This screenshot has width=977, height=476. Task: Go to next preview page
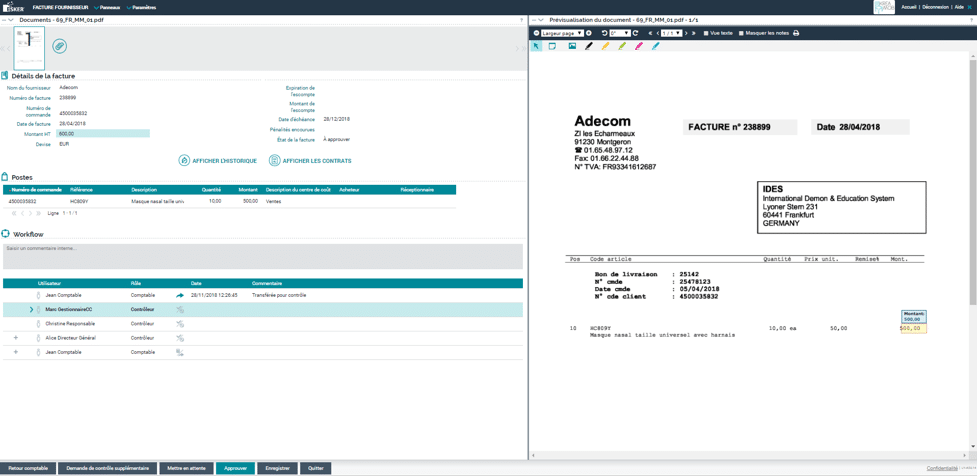pyautogui.click(x=687, y=33)
